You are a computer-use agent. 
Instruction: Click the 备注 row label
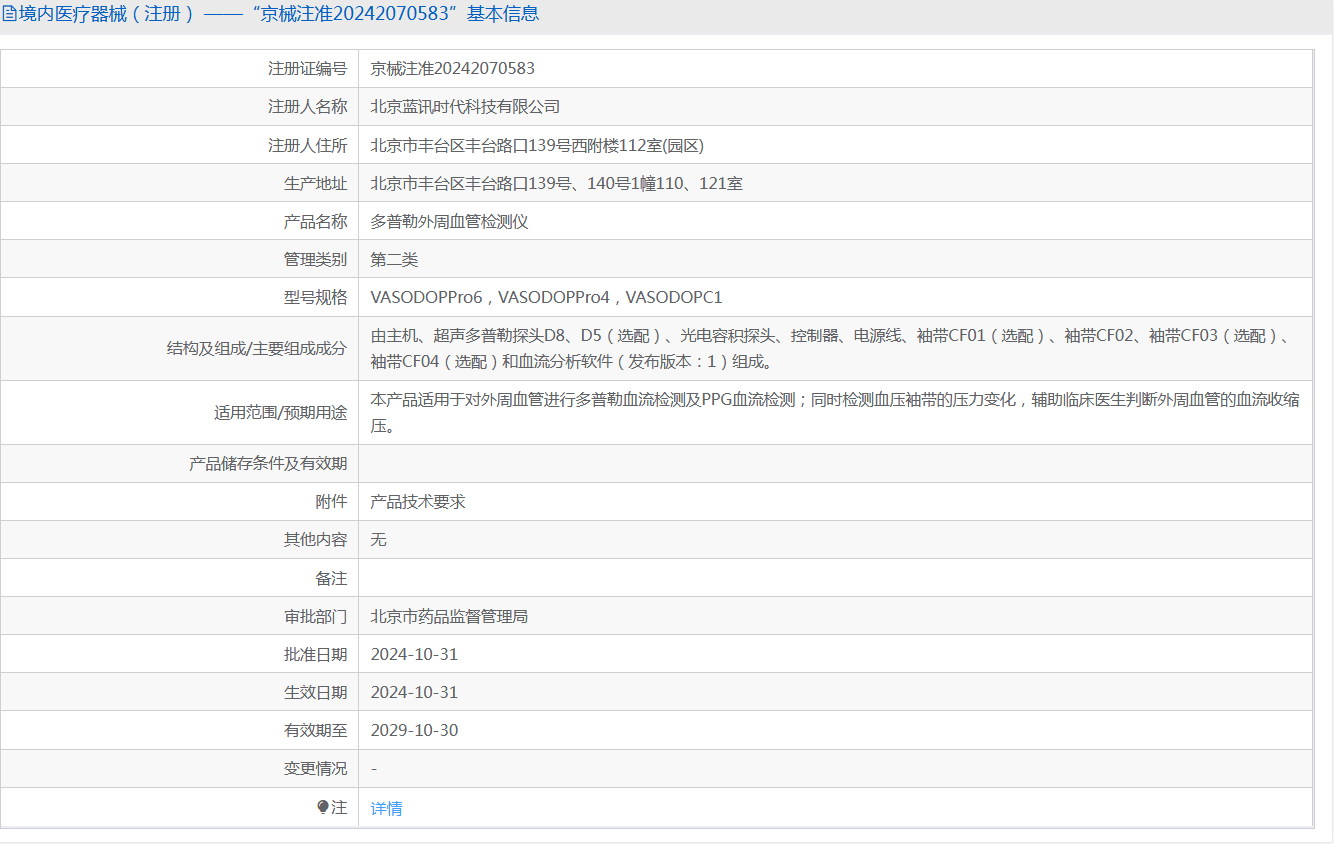point(331,578)
